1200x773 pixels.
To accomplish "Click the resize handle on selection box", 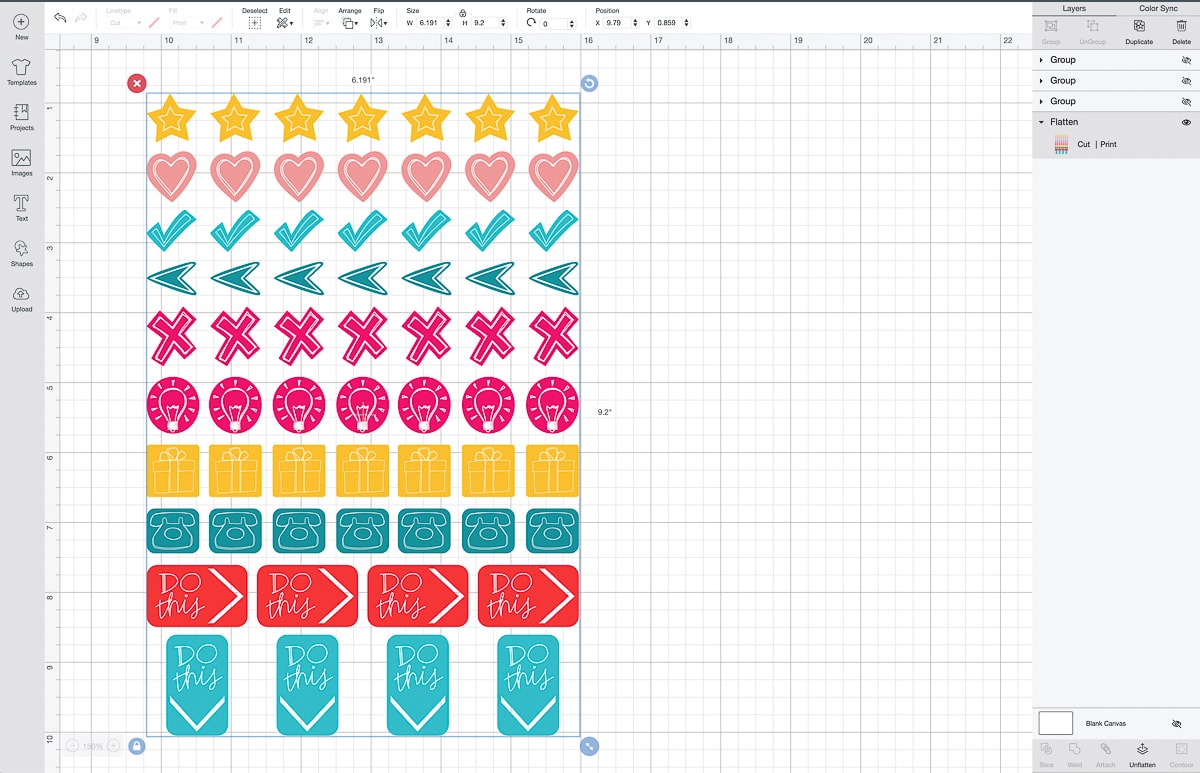I will [589, 745].
